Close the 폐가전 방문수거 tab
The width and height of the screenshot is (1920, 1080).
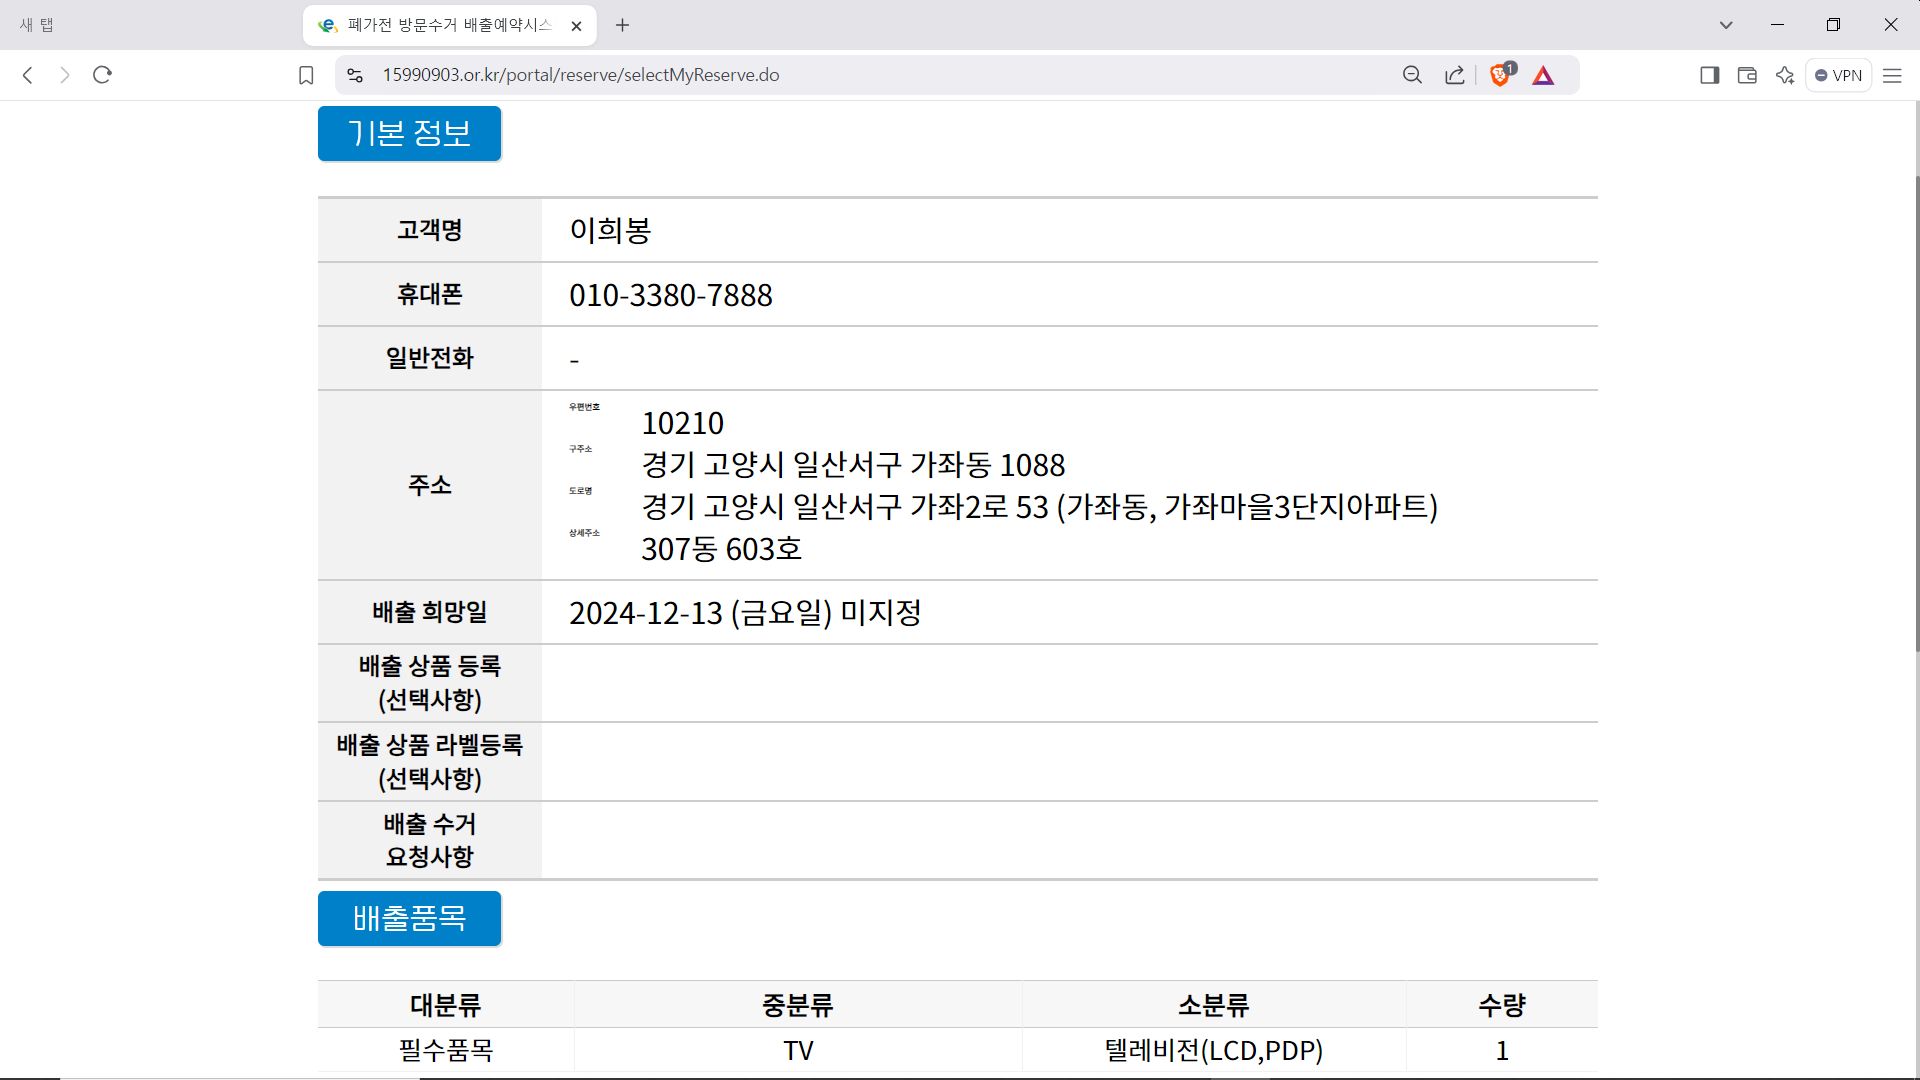(x=576, y=26)
